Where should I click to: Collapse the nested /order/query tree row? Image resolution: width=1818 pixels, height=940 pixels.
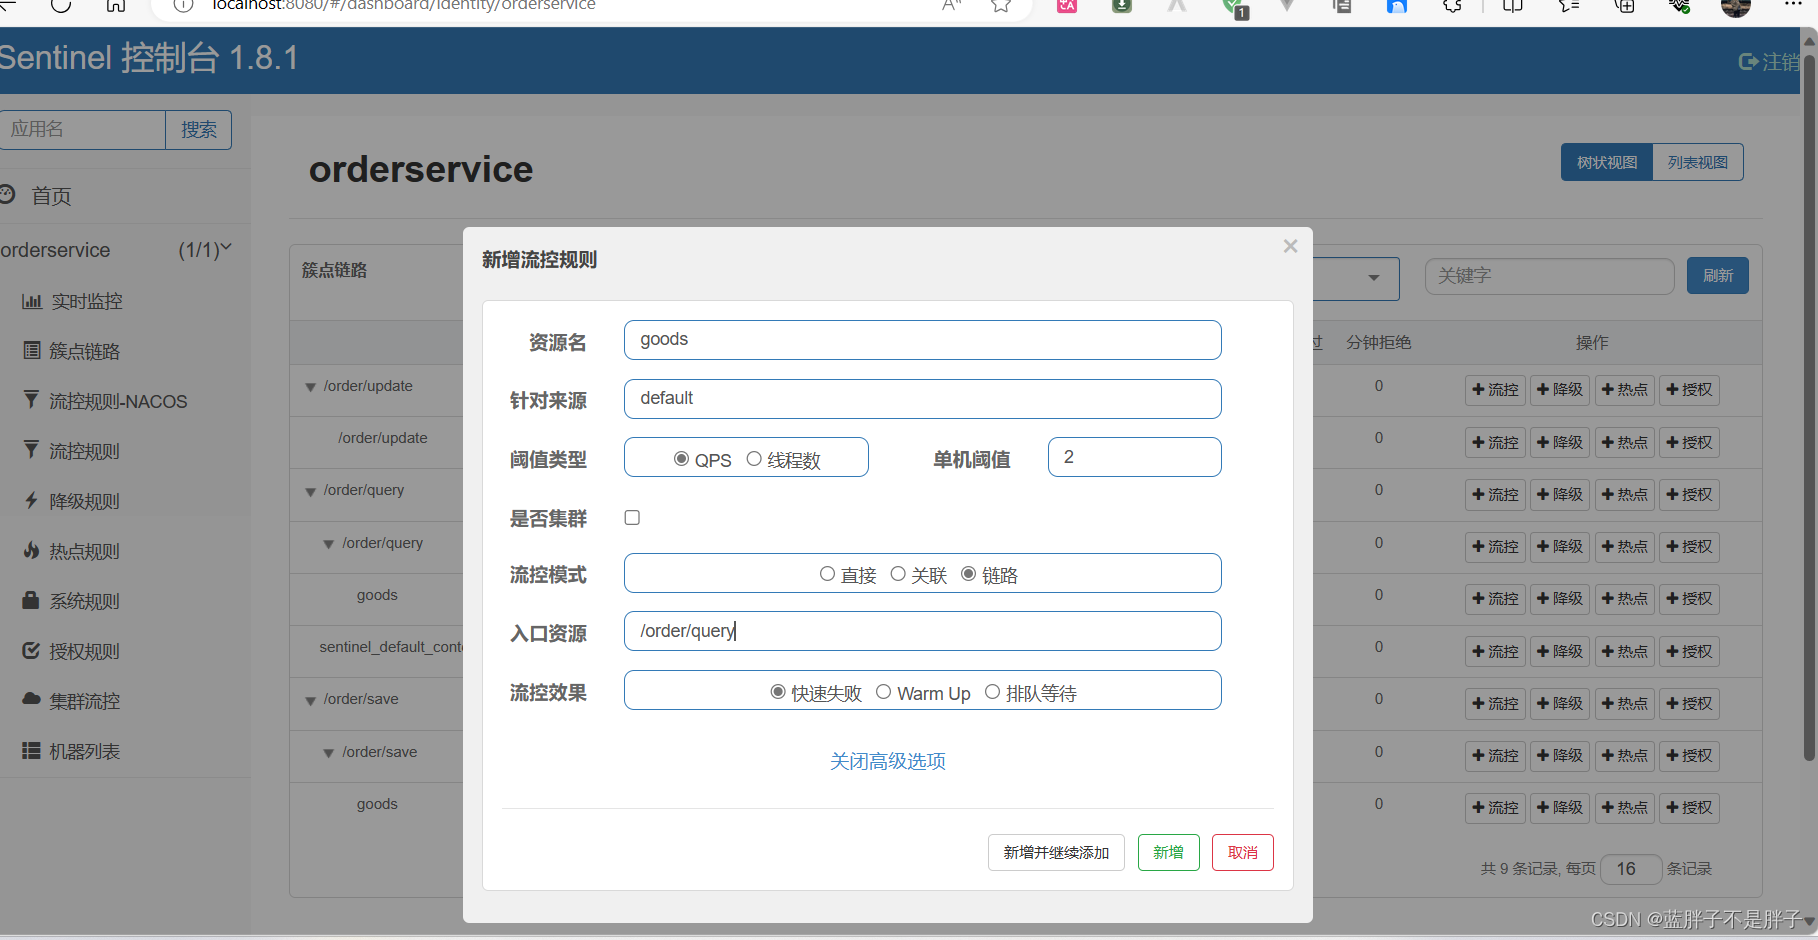(x=328, y=544)
